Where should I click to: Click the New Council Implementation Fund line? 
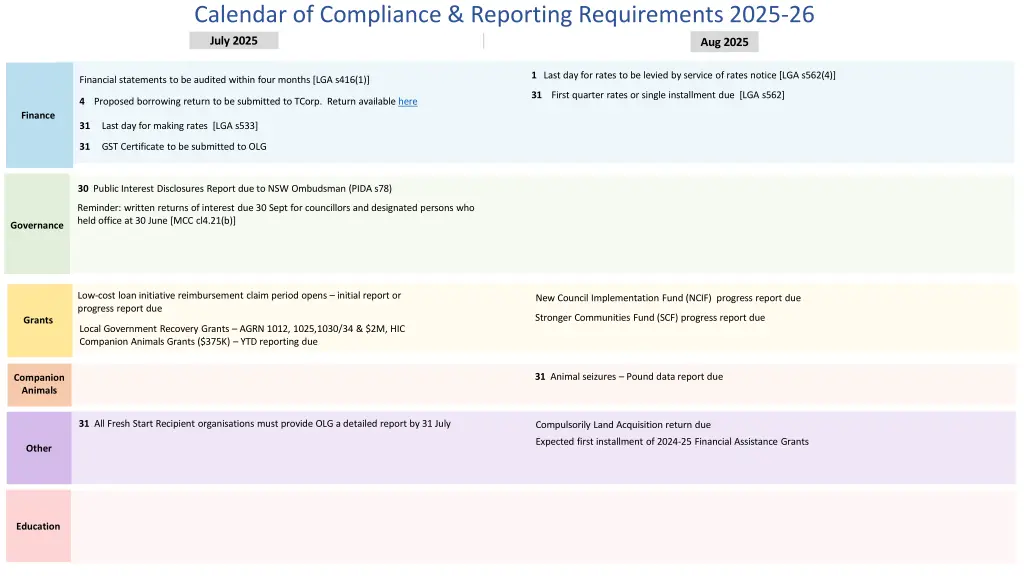668,298
